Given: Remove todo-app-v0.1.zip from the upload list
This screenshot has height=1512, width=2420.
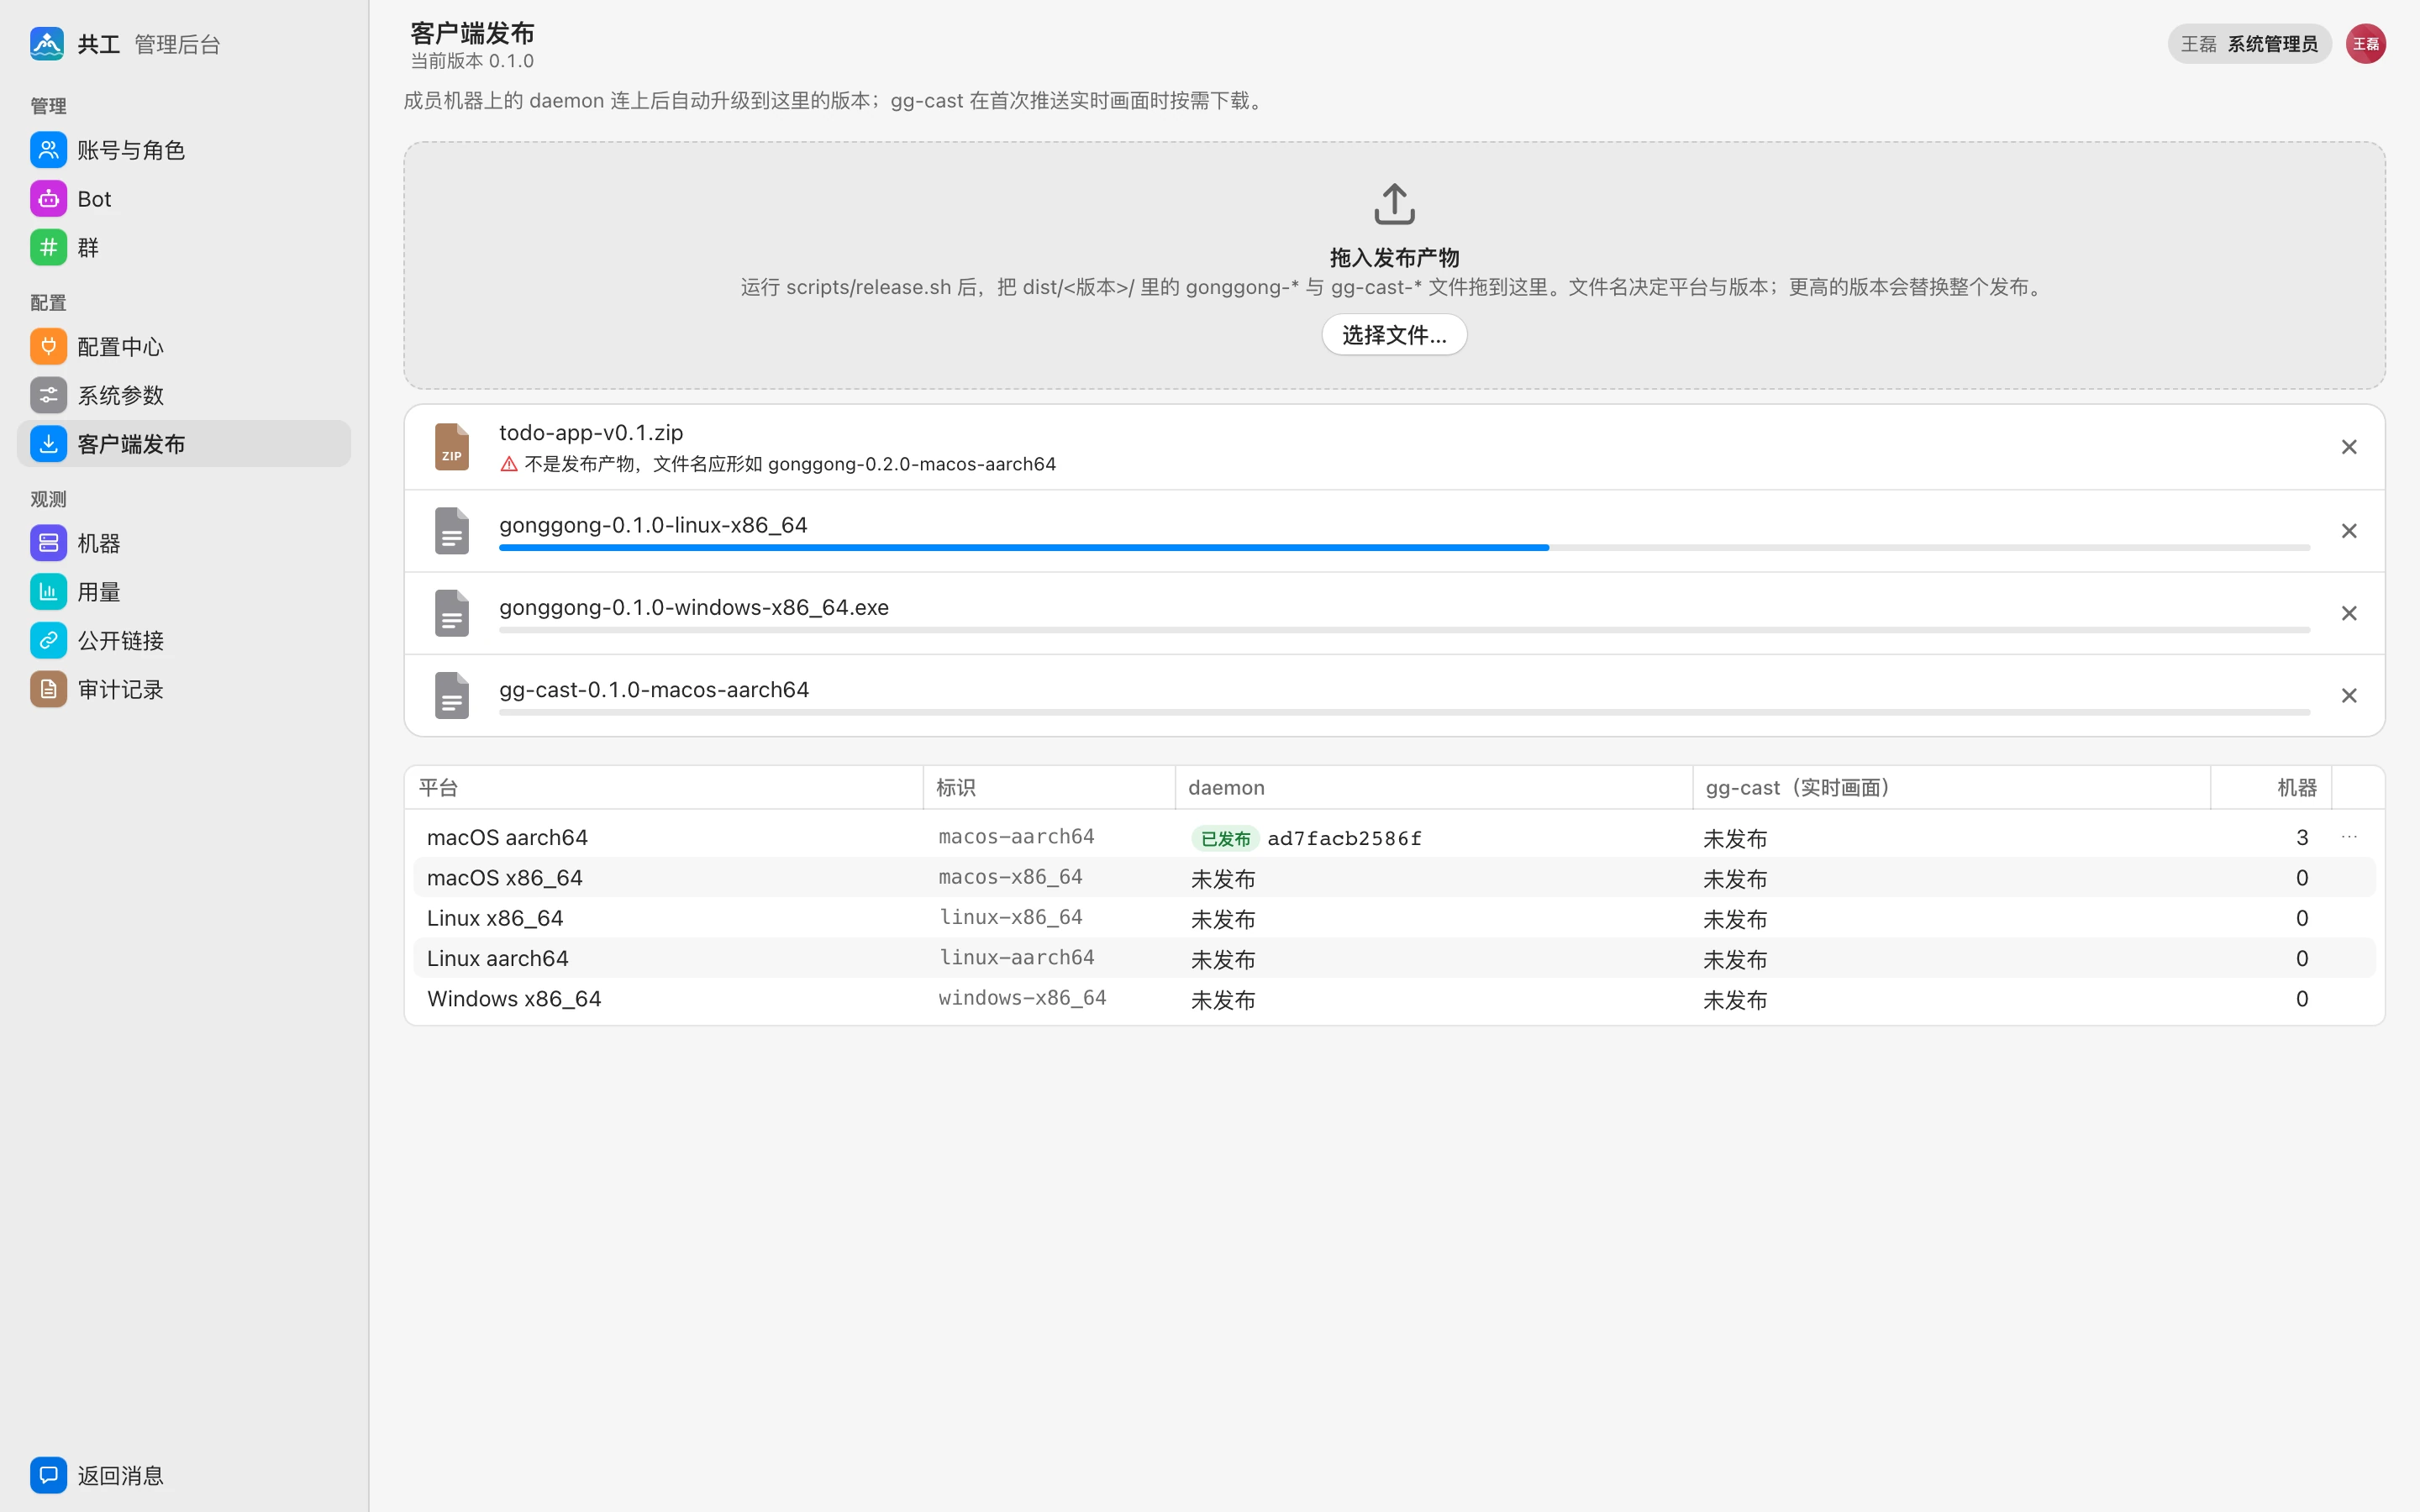Looking at the screenshot, I should pyautogui.click(x=2349, y=447).
